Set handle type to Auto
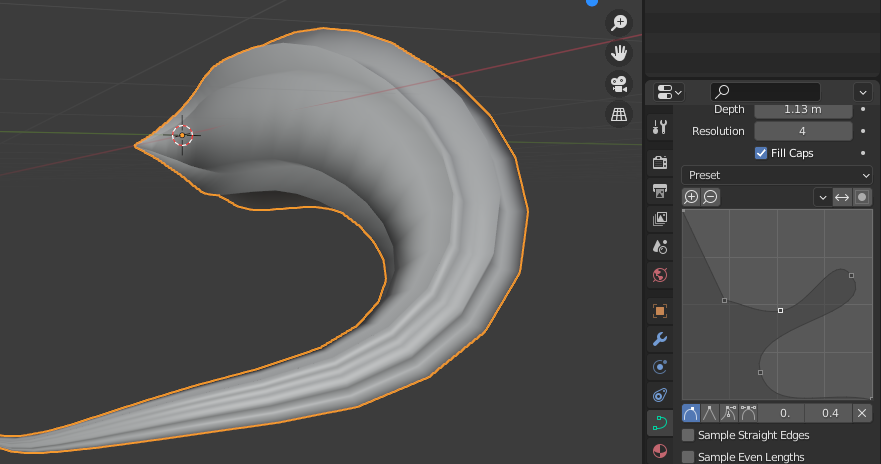Image resolution: width=881 pixels, height=464 pixels. 691,413
